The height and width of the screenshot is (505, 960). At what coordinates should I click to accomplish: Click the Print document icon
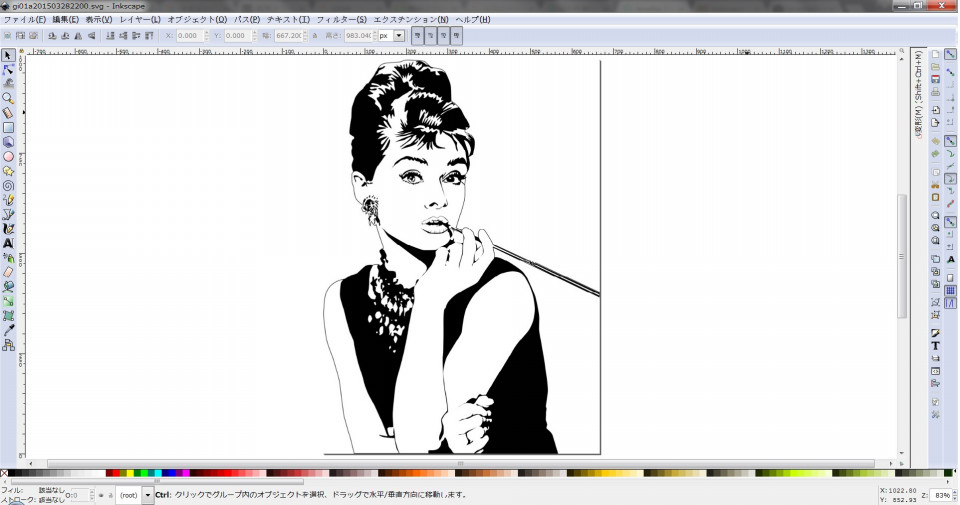(935, 92)
